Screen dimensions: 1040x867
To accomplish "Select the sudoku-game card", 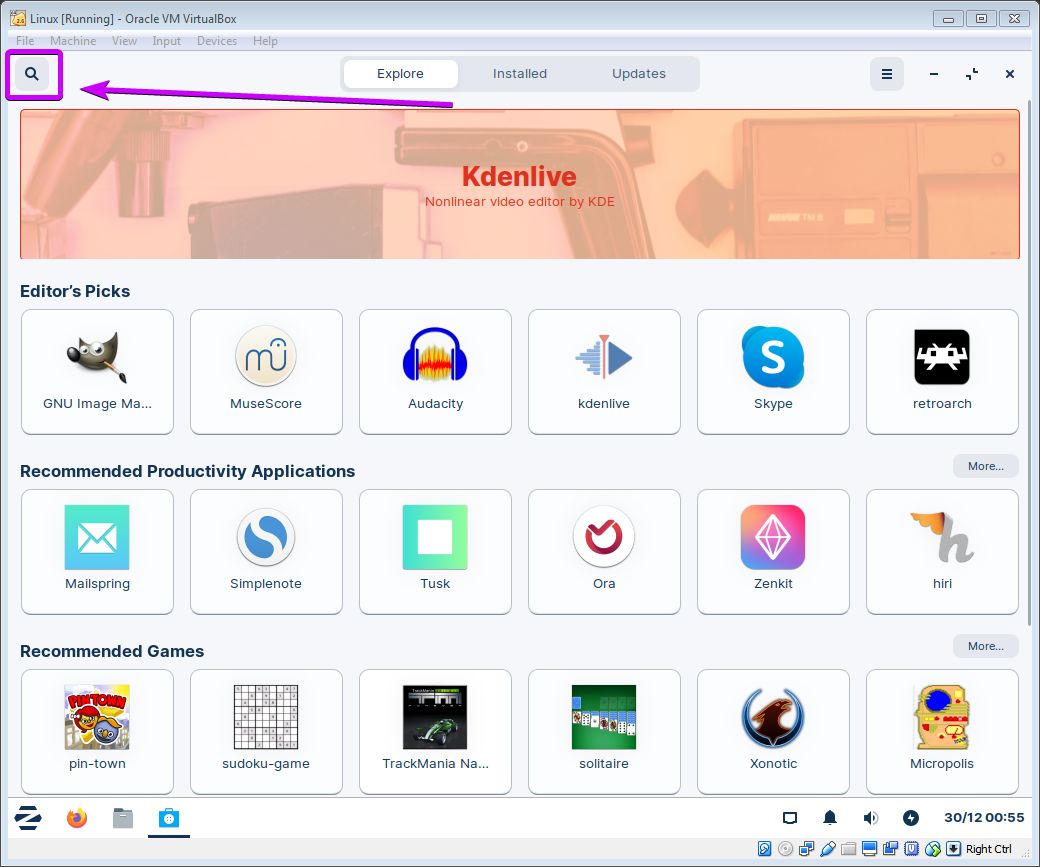I will (x=266, y=732).
